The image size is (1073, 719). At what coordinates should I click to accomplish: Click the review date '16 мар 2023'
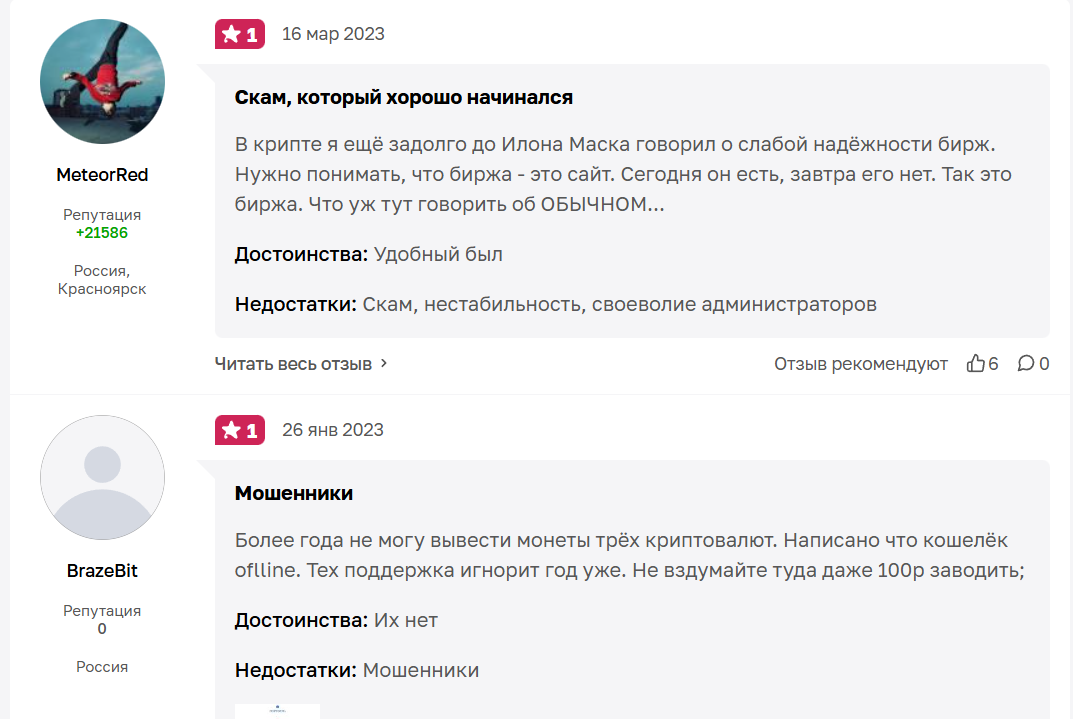coord(333,34)
